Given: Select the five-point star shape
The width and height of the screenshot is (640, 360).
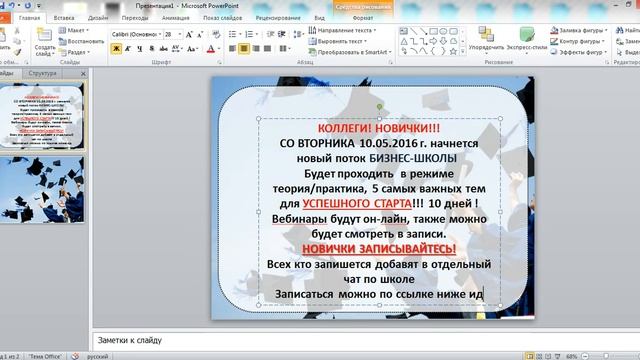Looking at the screenshot, I should pyautogui.click(x=453, y=51).
